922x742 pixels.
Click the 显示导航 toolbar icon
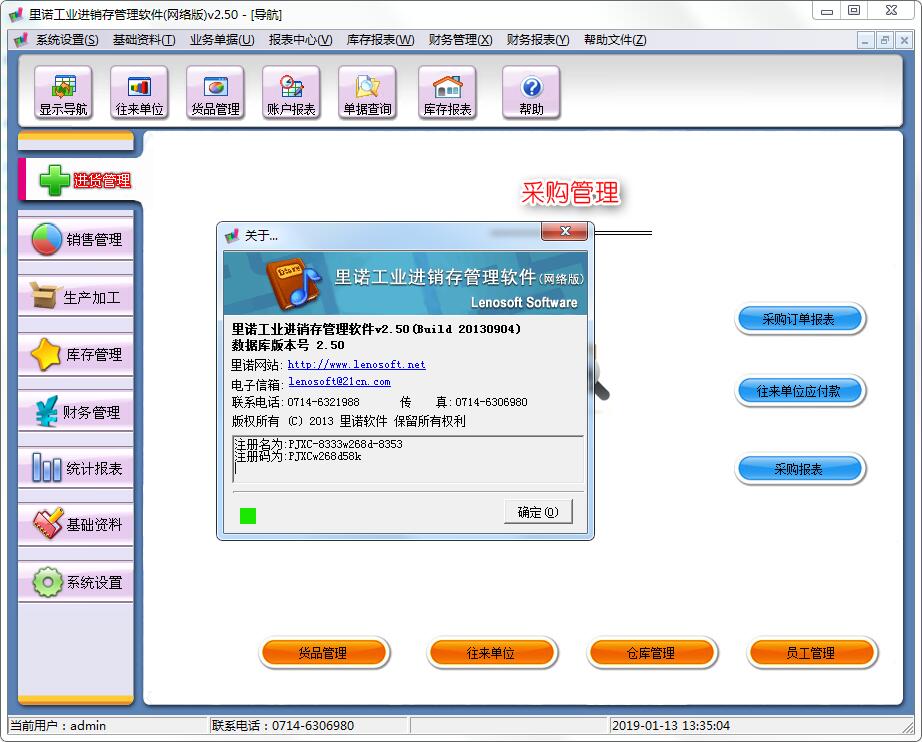63,93
